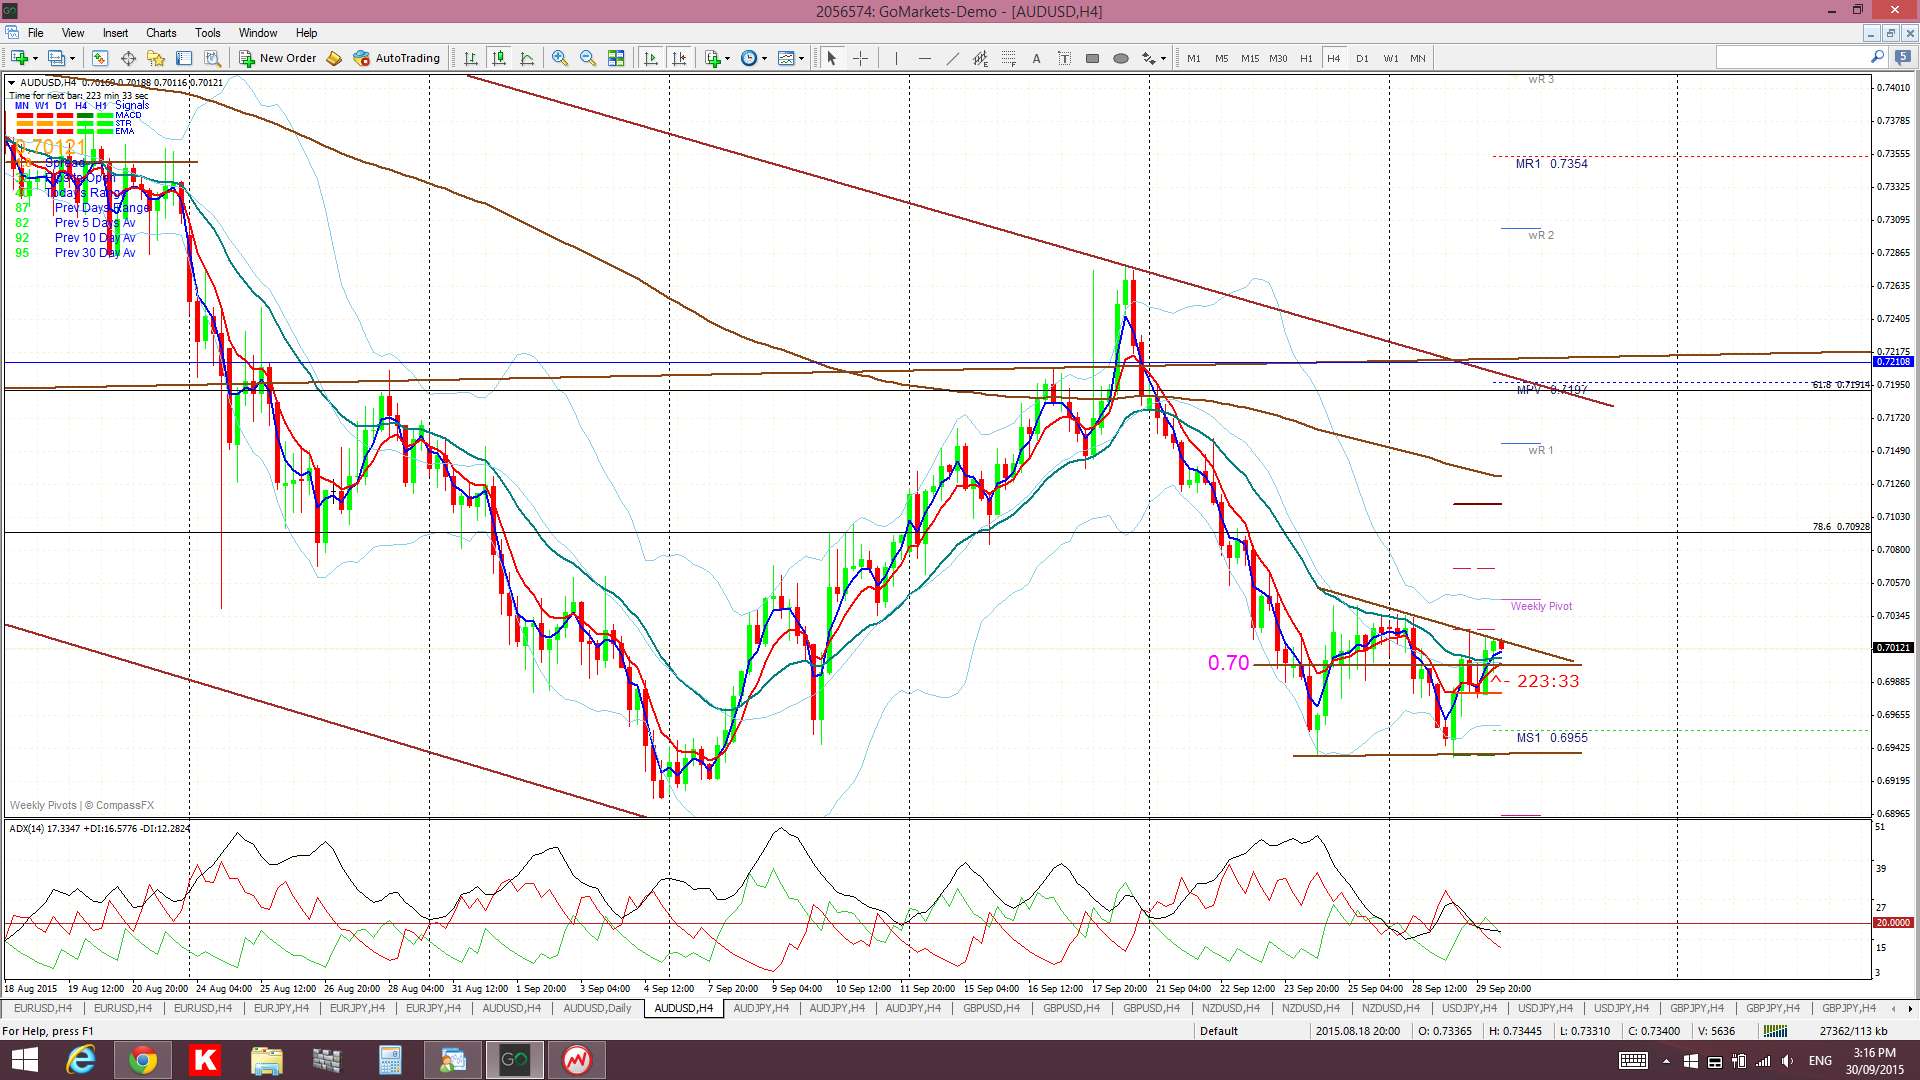The width and height of the screenshot is (1920, 1080).
Task: Draw a trendline
Action: coord(952,58)
